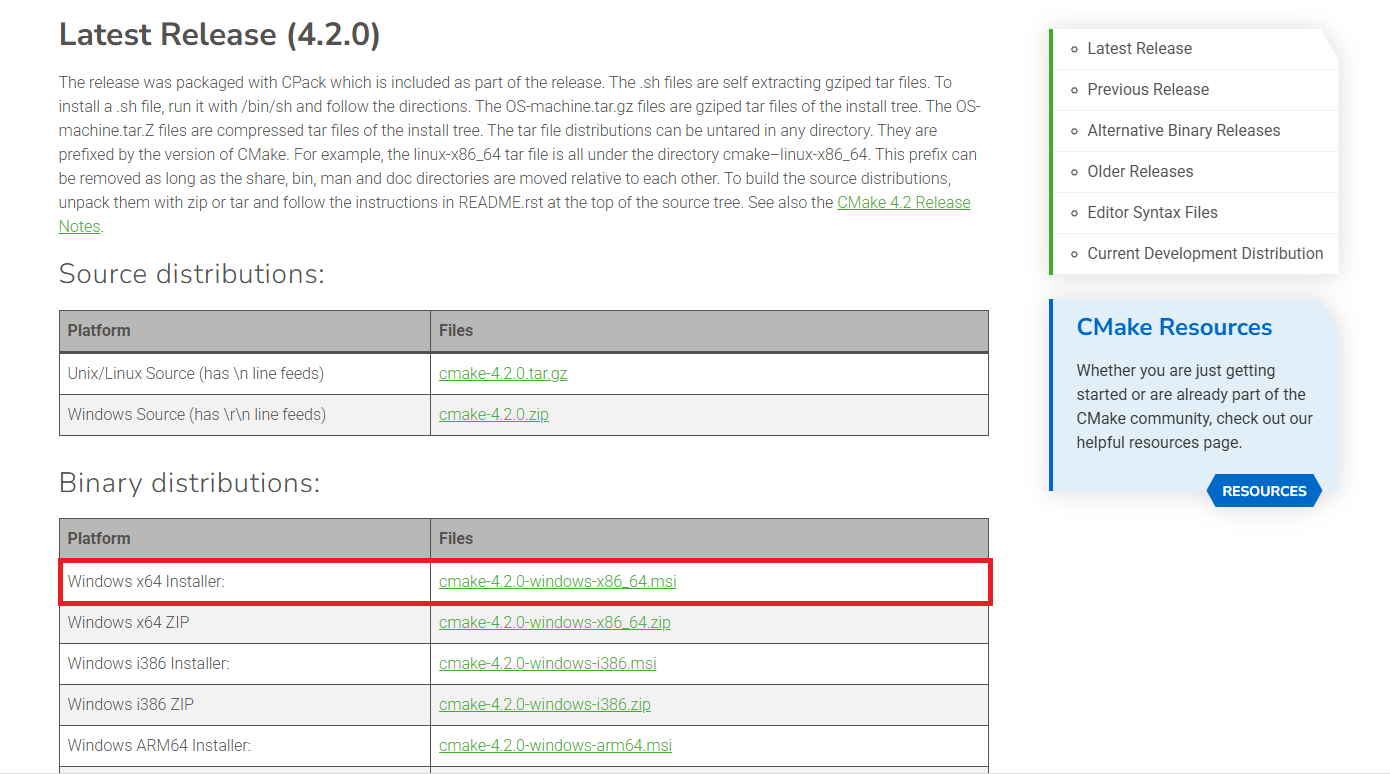Select the Windows i386 ZIP cell

pos(245,704)
